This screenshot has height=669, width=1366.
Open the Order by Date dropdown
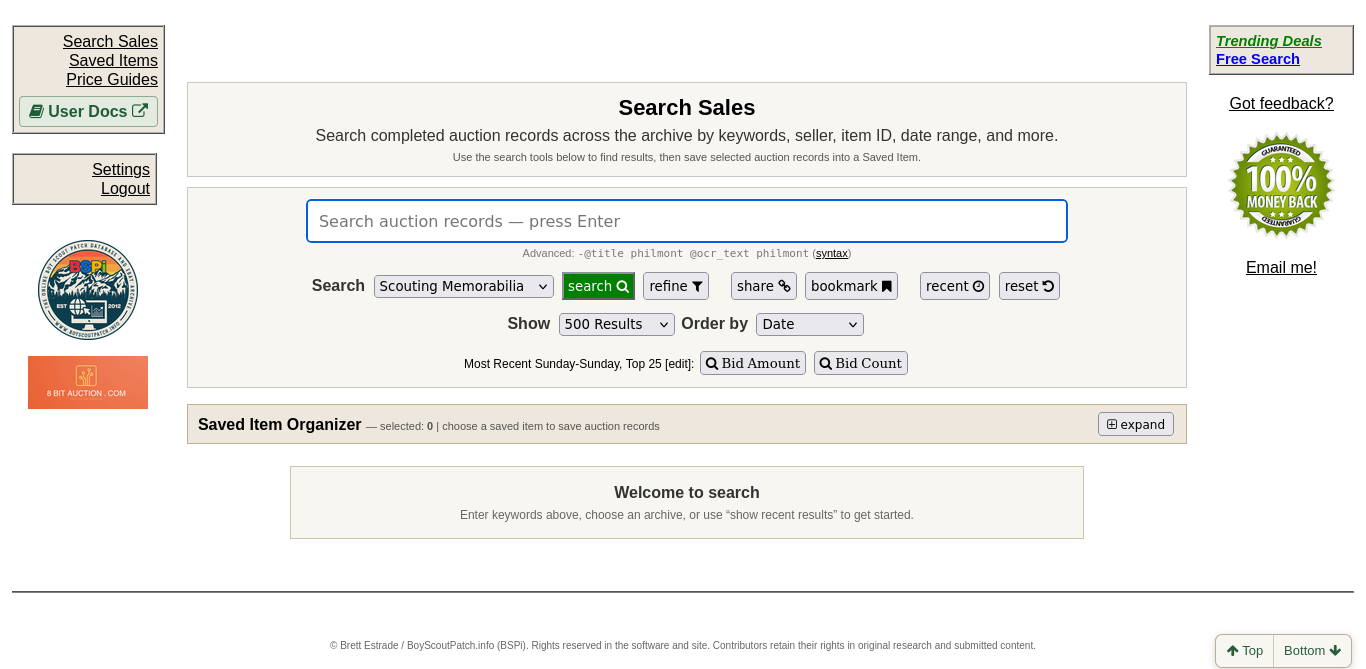[x=810, y=324]
